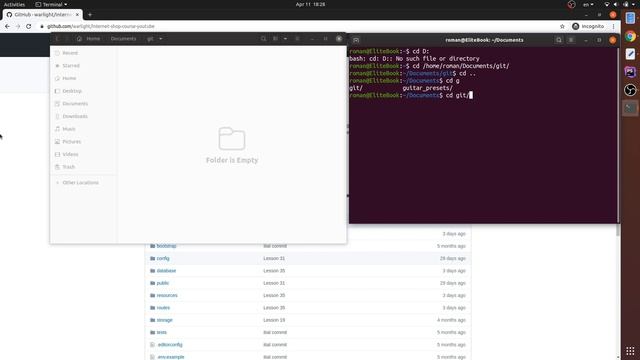640x360 pixels.
Task: Select the GitHub tab in Chrome
Action: point(42,15)
